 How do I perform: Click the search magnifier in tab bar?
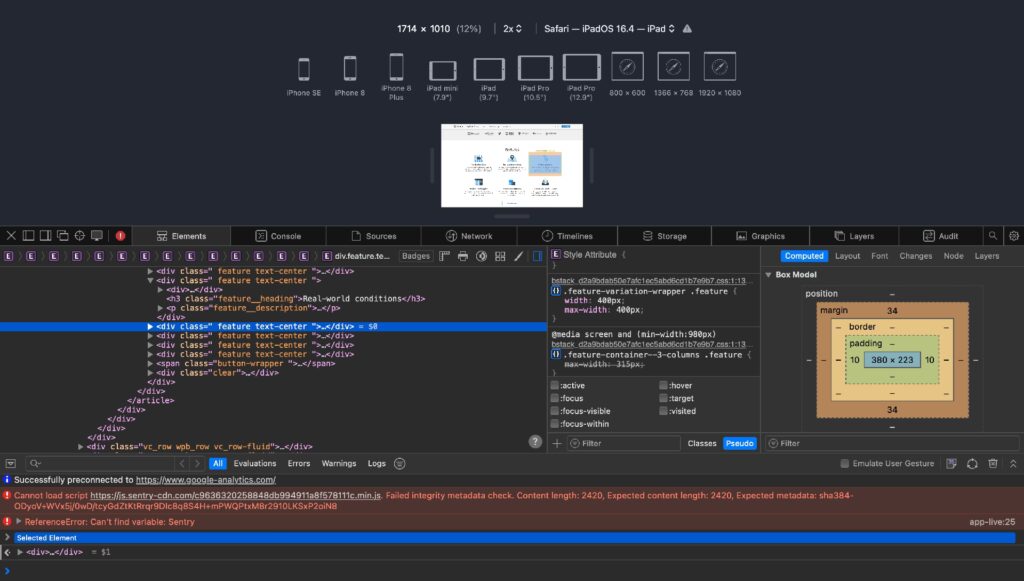(992, 236)
